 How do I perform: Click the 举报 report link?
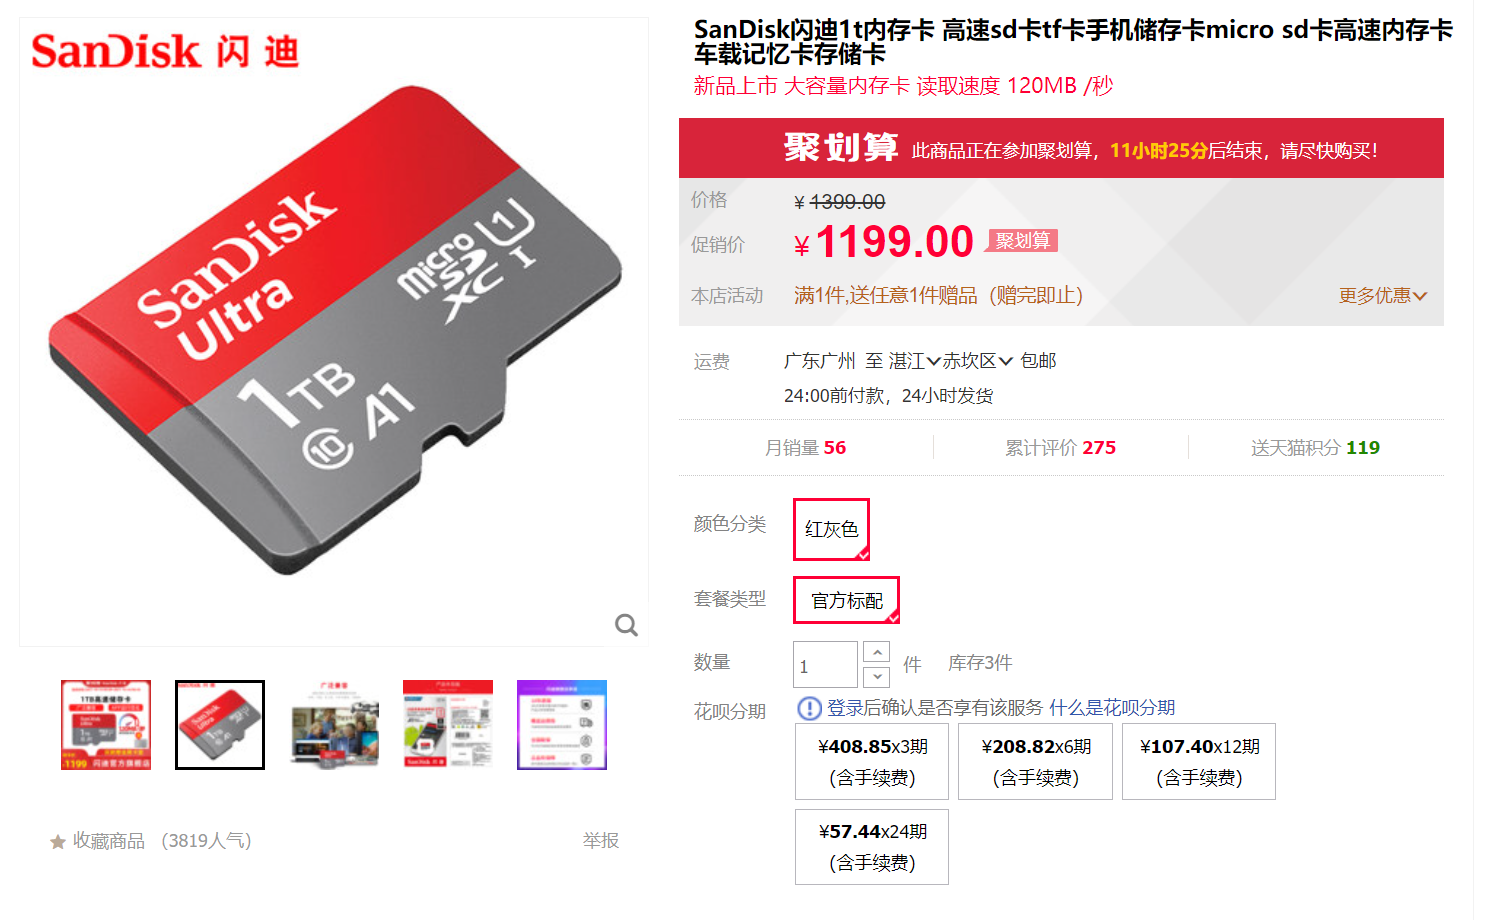601,841
